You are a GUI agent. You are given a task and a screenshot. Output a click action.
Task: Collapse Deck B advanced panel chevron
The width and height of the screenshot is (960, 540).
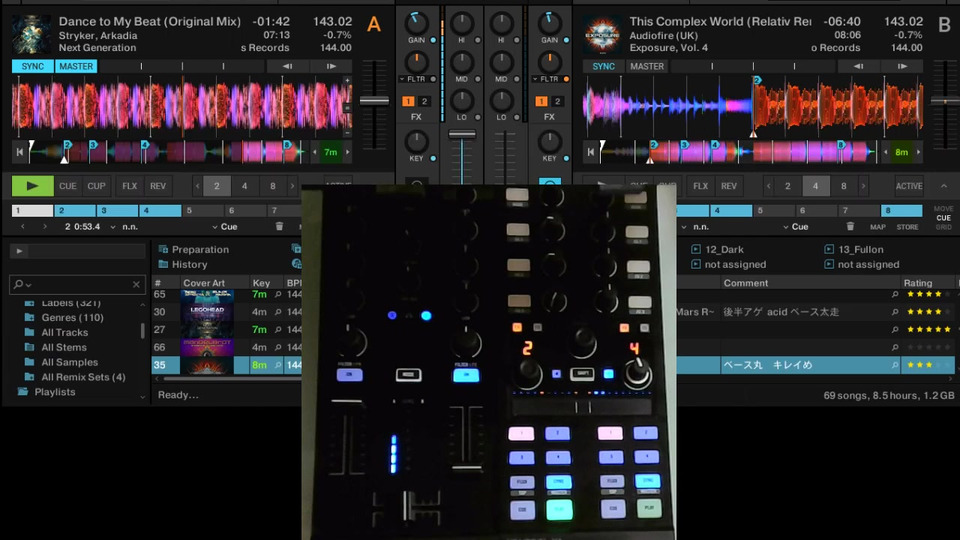tap(943, 186)
